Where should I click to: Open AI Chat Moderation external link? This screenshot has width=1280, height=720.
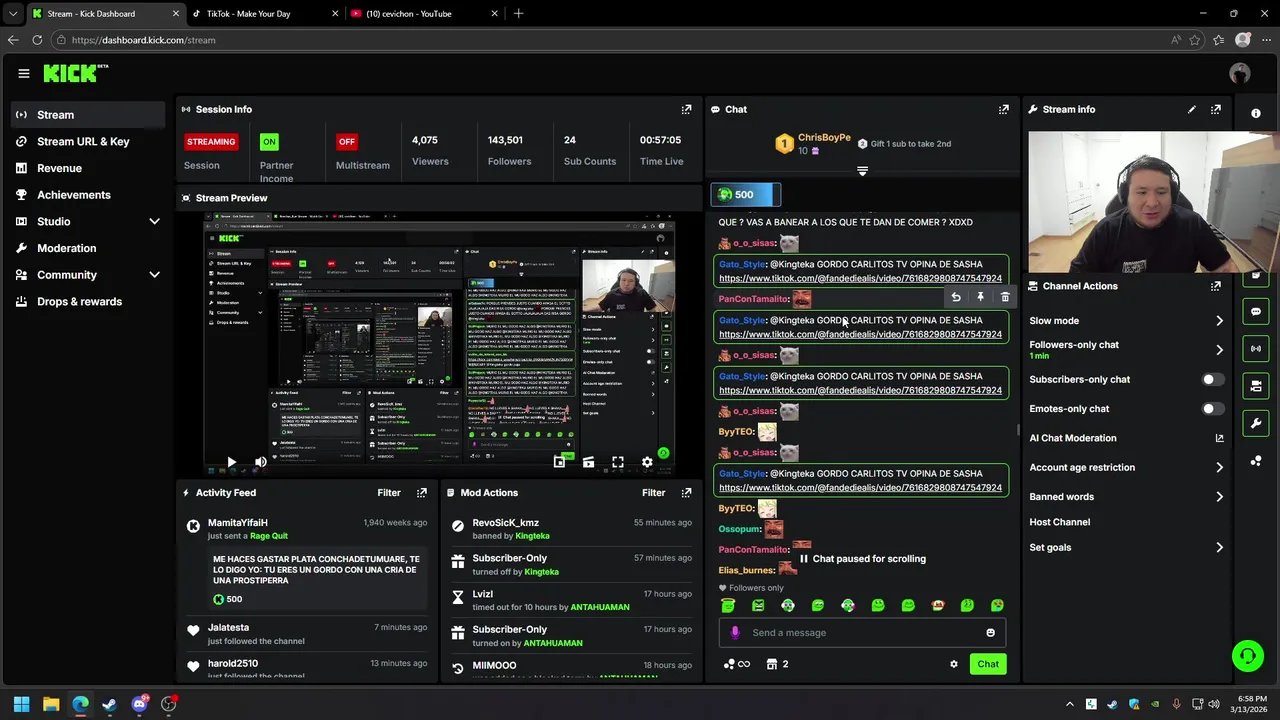1219,438
